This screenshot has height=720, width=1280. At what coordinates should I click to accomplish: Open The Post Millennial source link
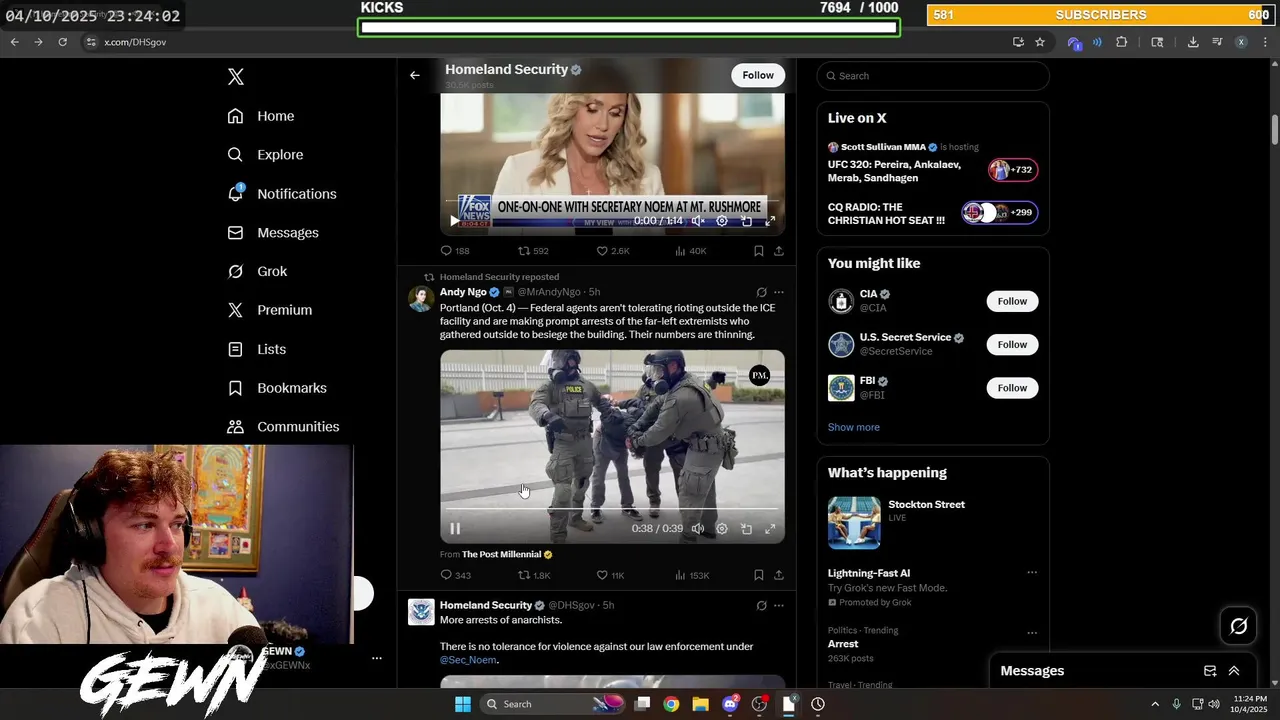coord(507,554)
